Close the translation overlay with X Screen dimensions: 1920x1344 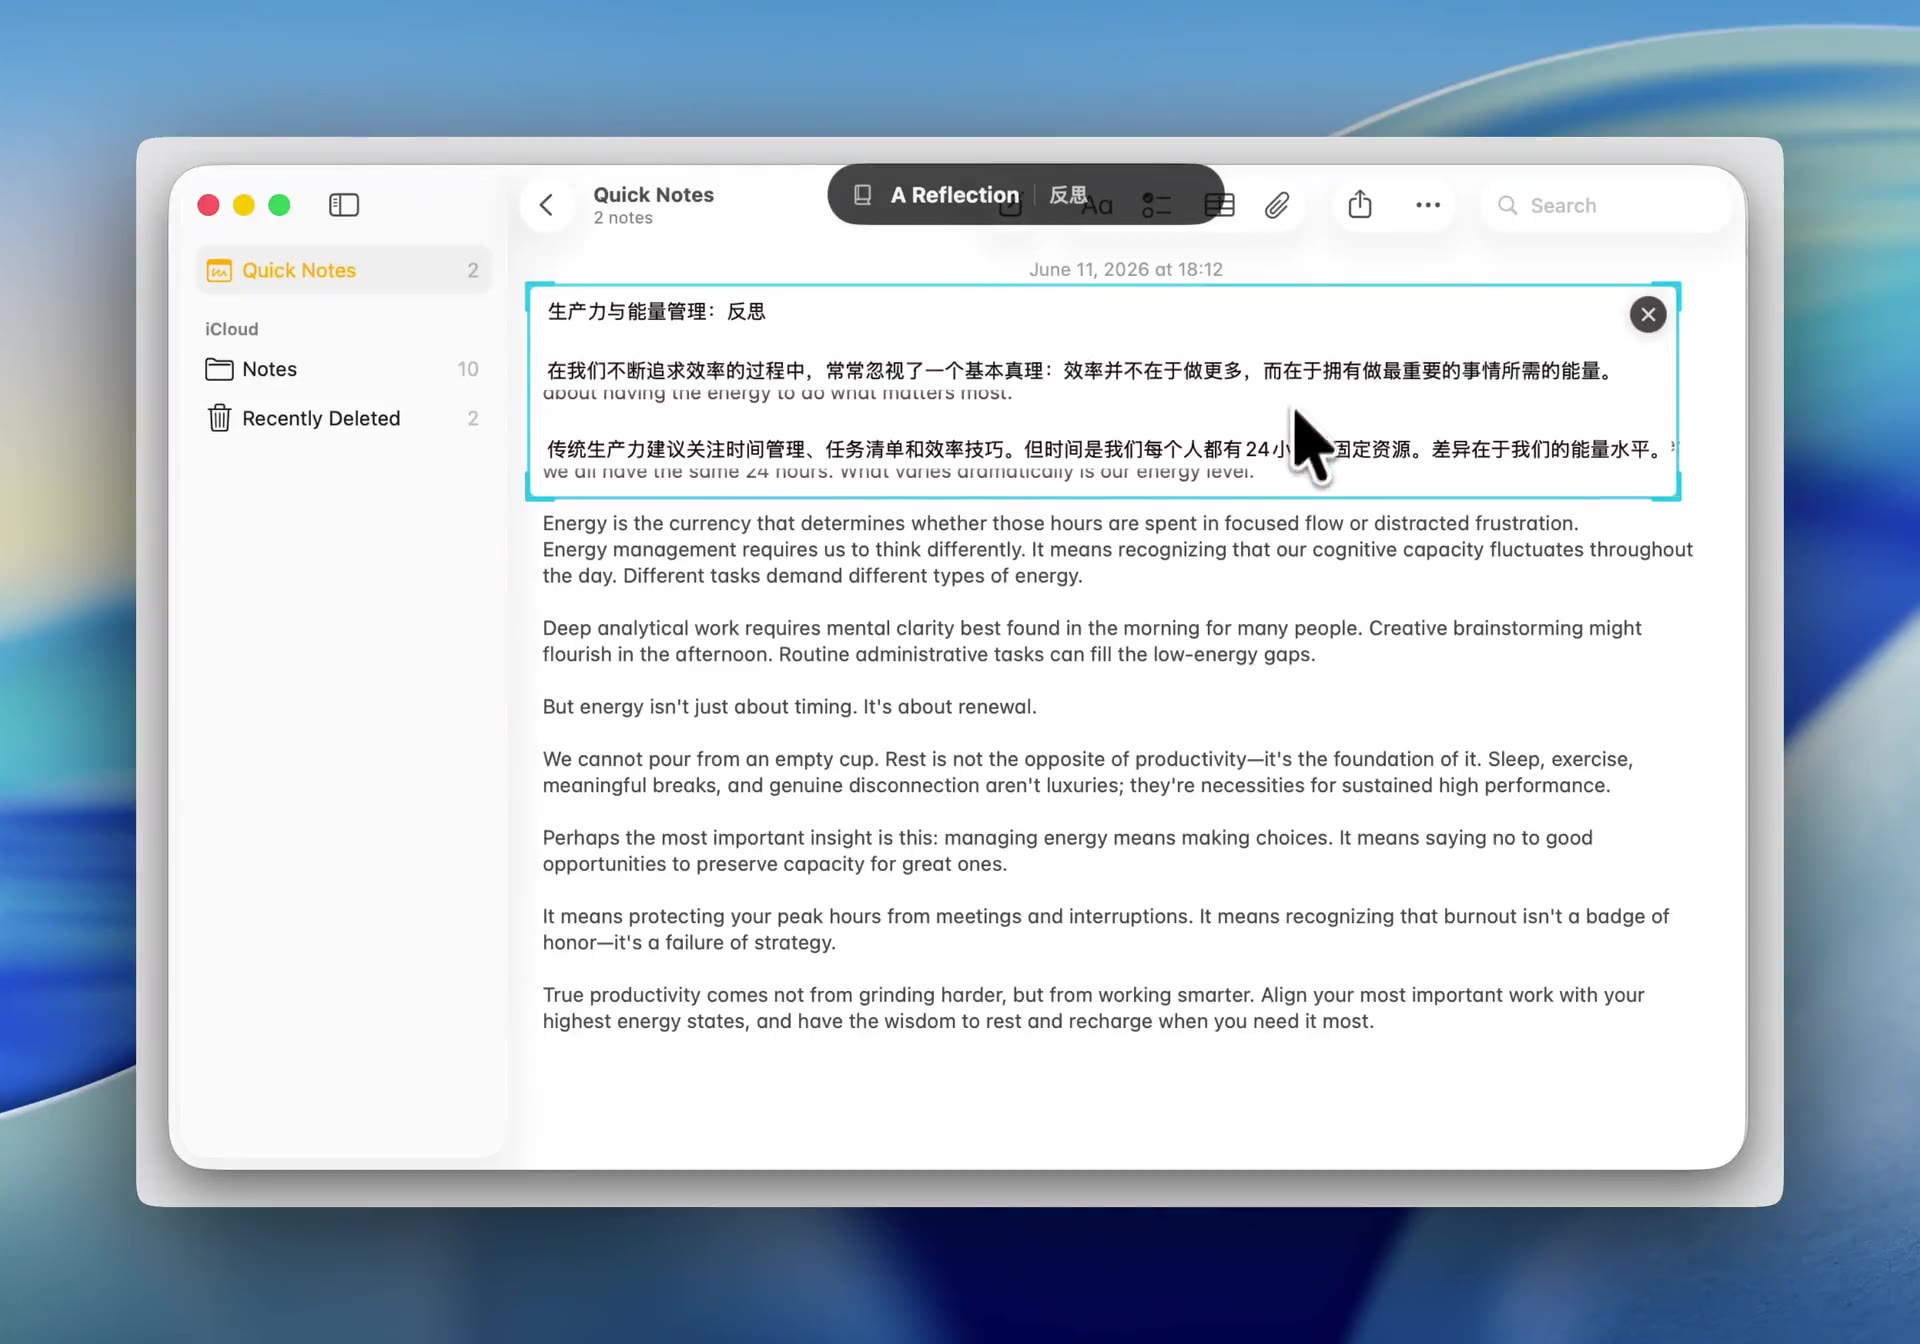1648,315
